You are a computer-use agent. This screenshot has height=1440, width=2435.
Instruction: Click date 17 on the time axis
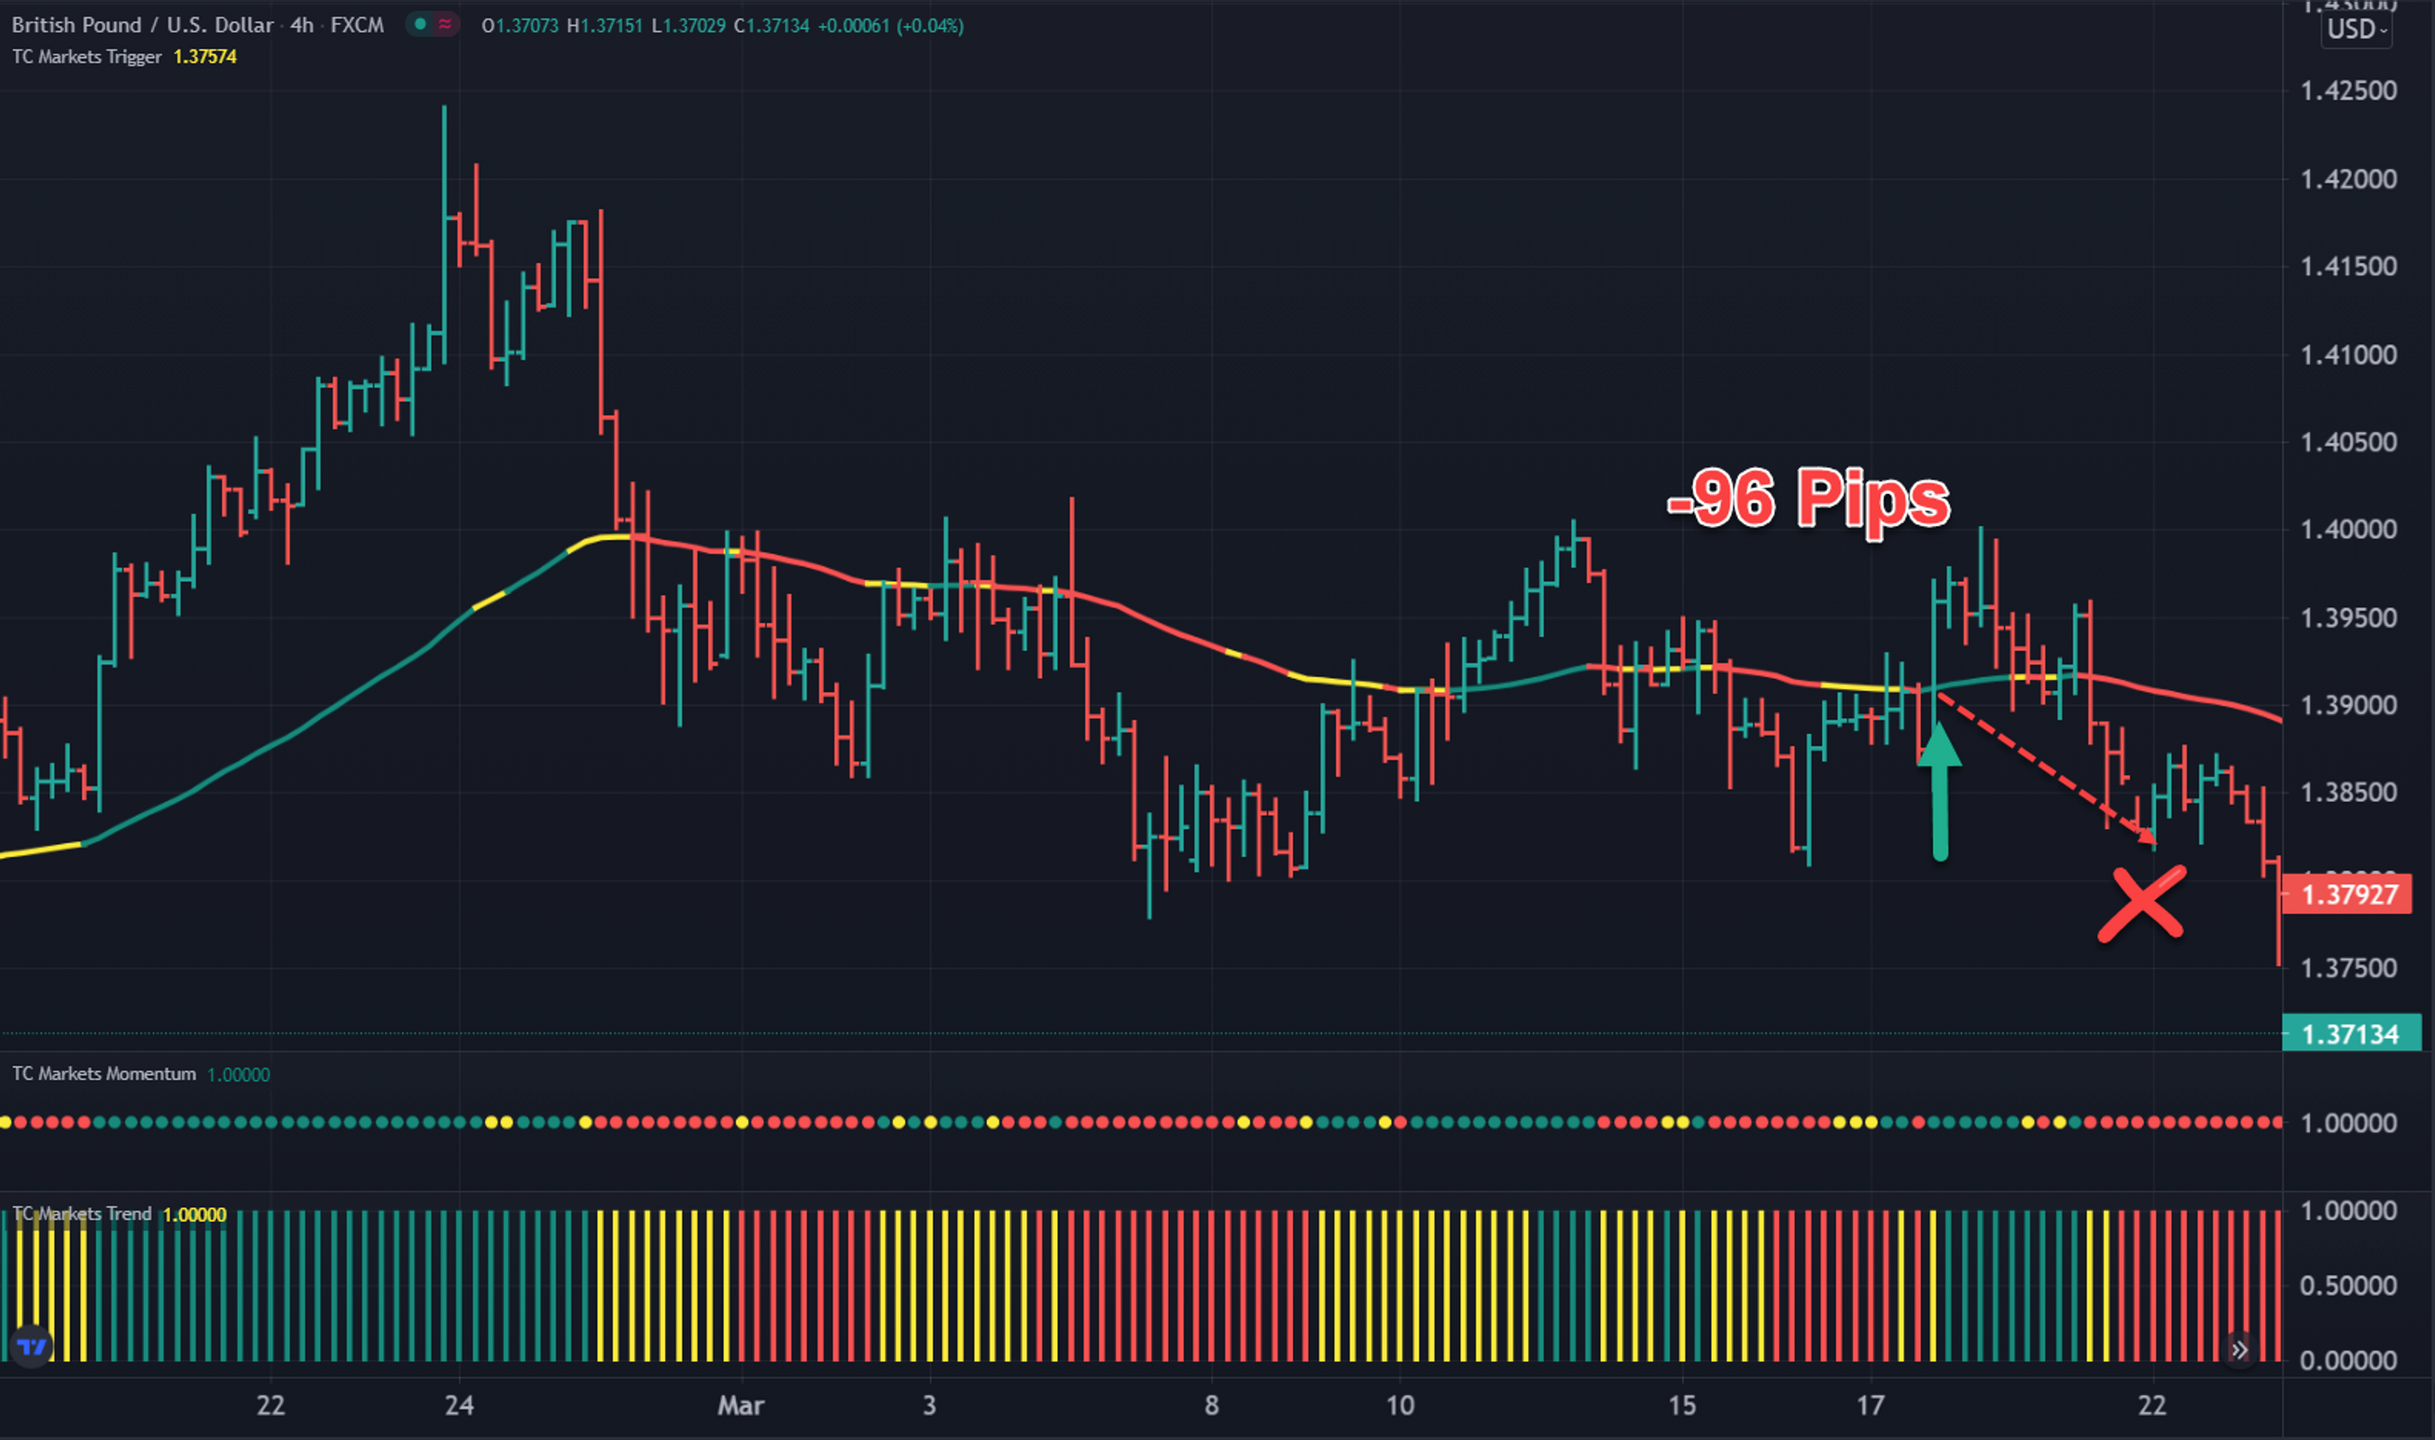[x=1870, y=1405]
